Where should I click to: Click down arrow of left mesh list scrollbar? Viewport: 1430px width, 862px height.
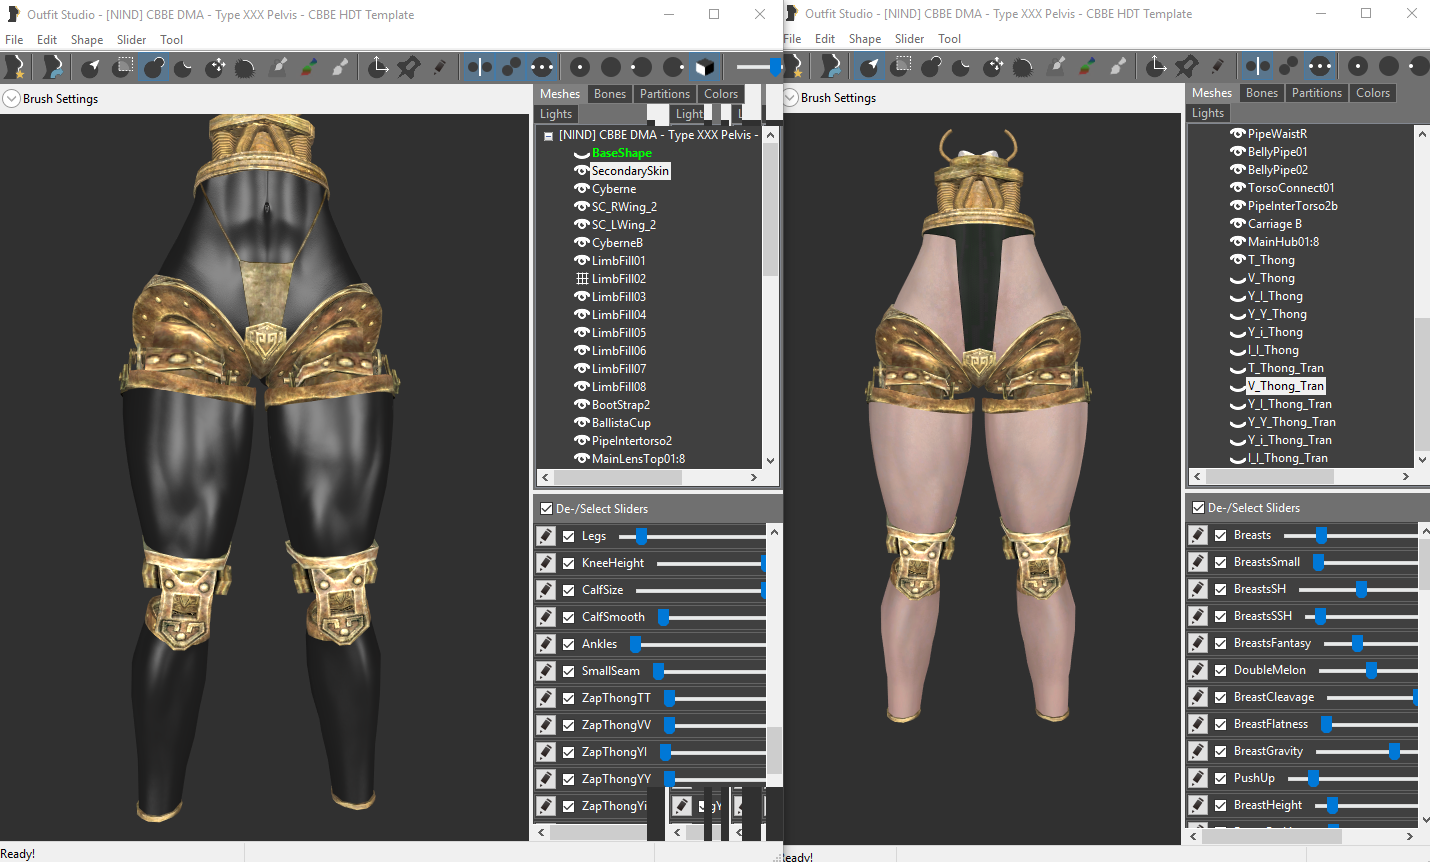(x=770, y=460)
